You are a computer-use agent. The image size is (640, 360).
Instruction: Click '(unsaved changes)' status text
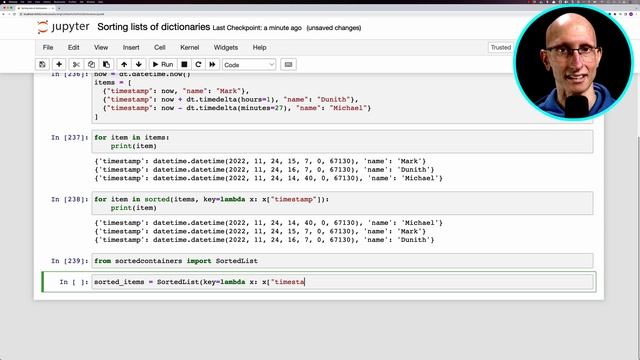pyautogui.click(x=334, y=28)
